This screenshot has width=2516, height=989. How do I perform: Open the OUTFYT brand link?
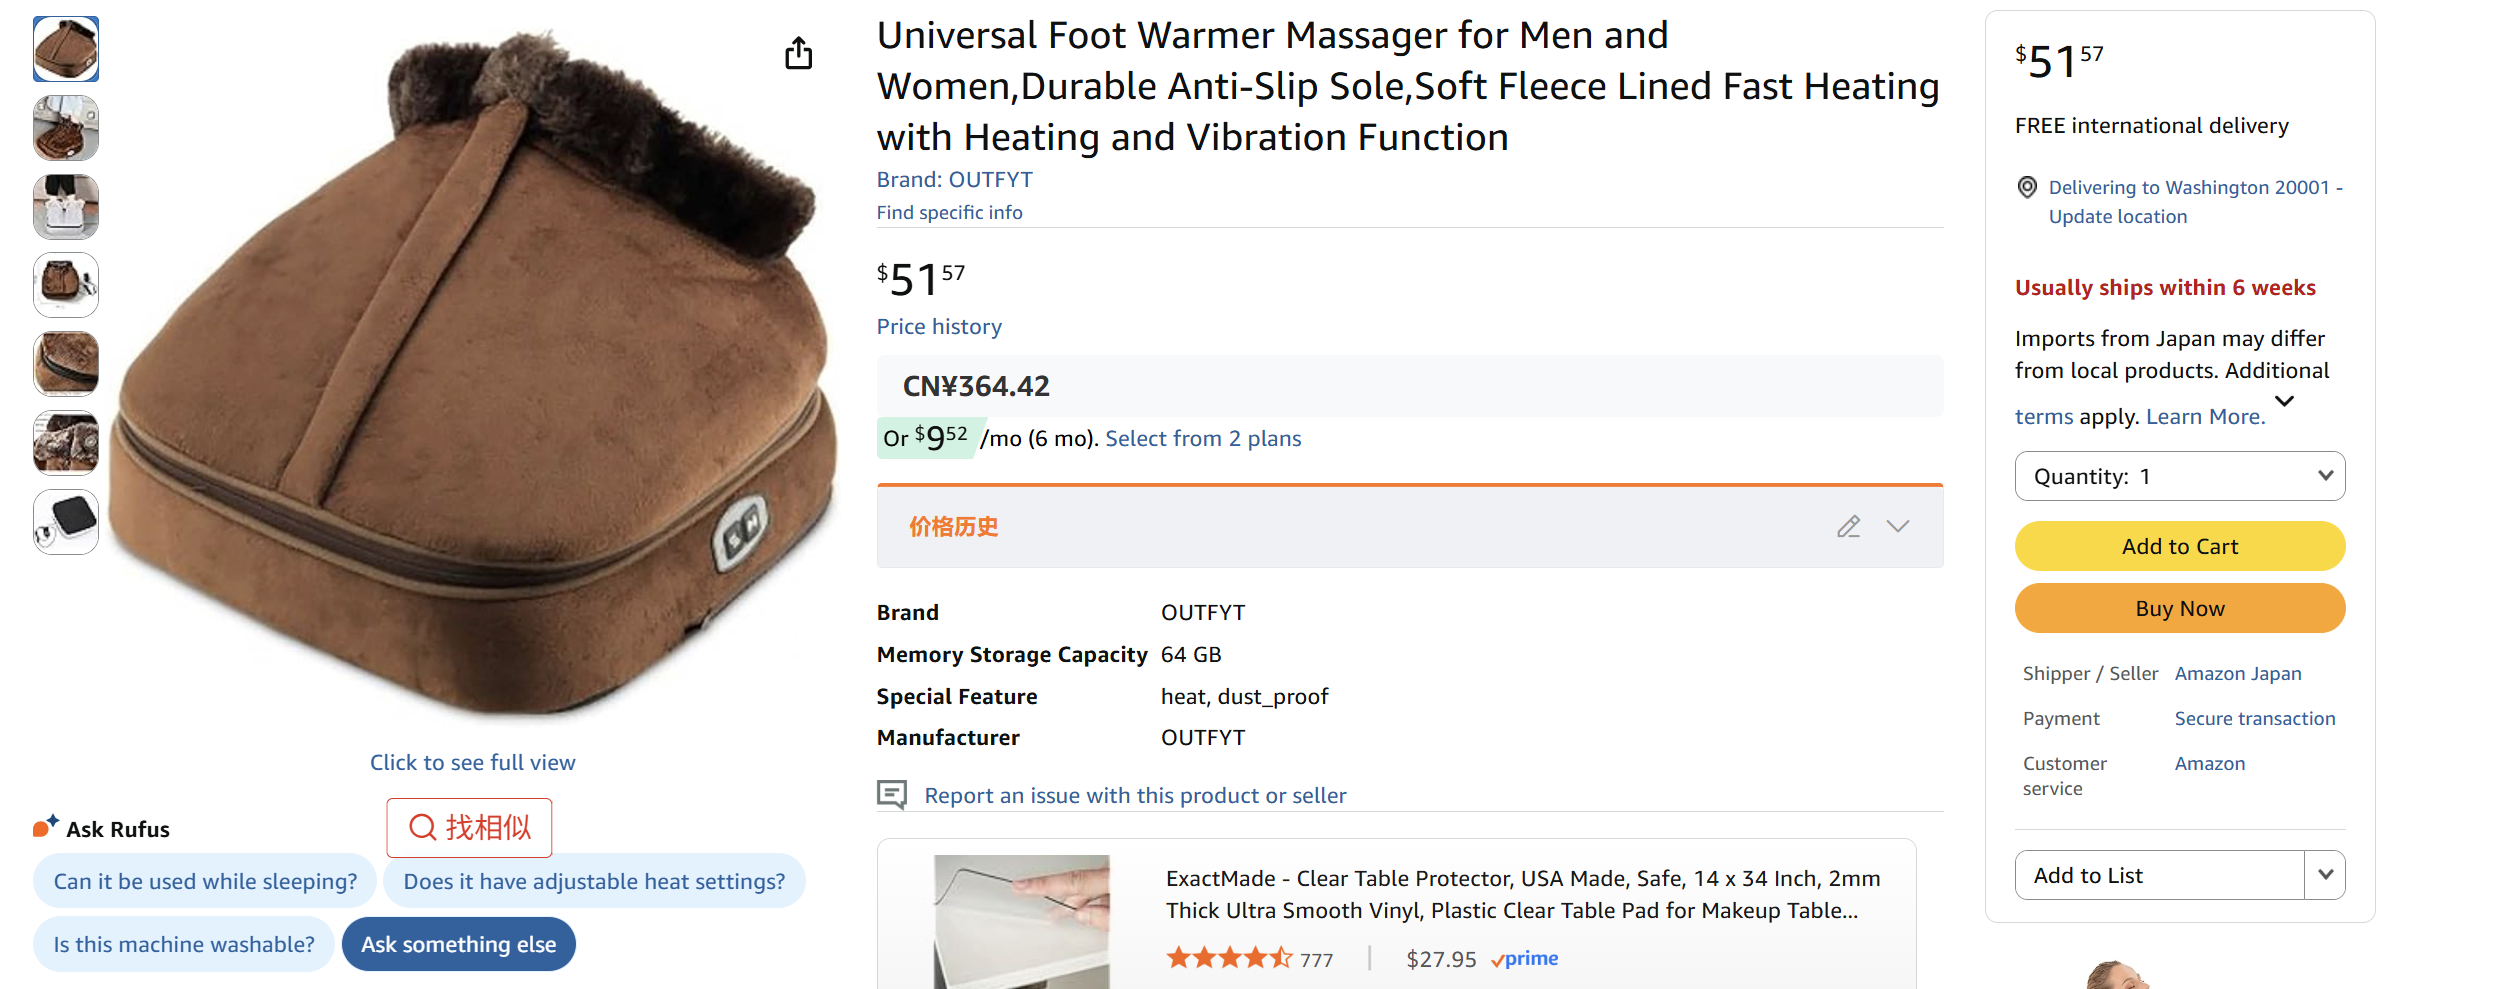[x=991, y=179]
